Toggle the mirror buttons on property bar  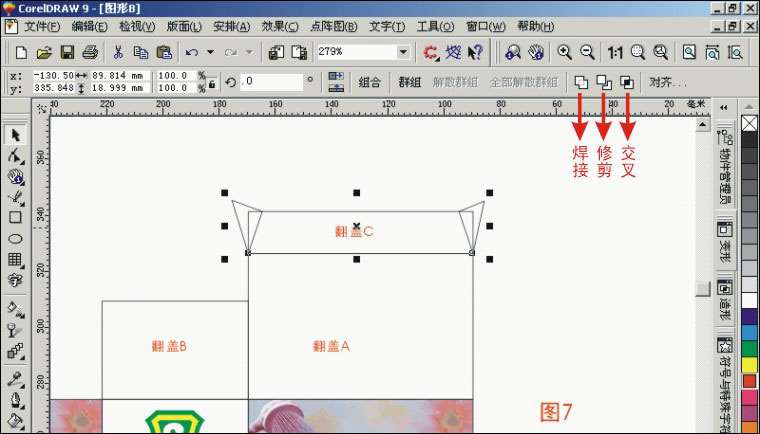coord(336,82)
